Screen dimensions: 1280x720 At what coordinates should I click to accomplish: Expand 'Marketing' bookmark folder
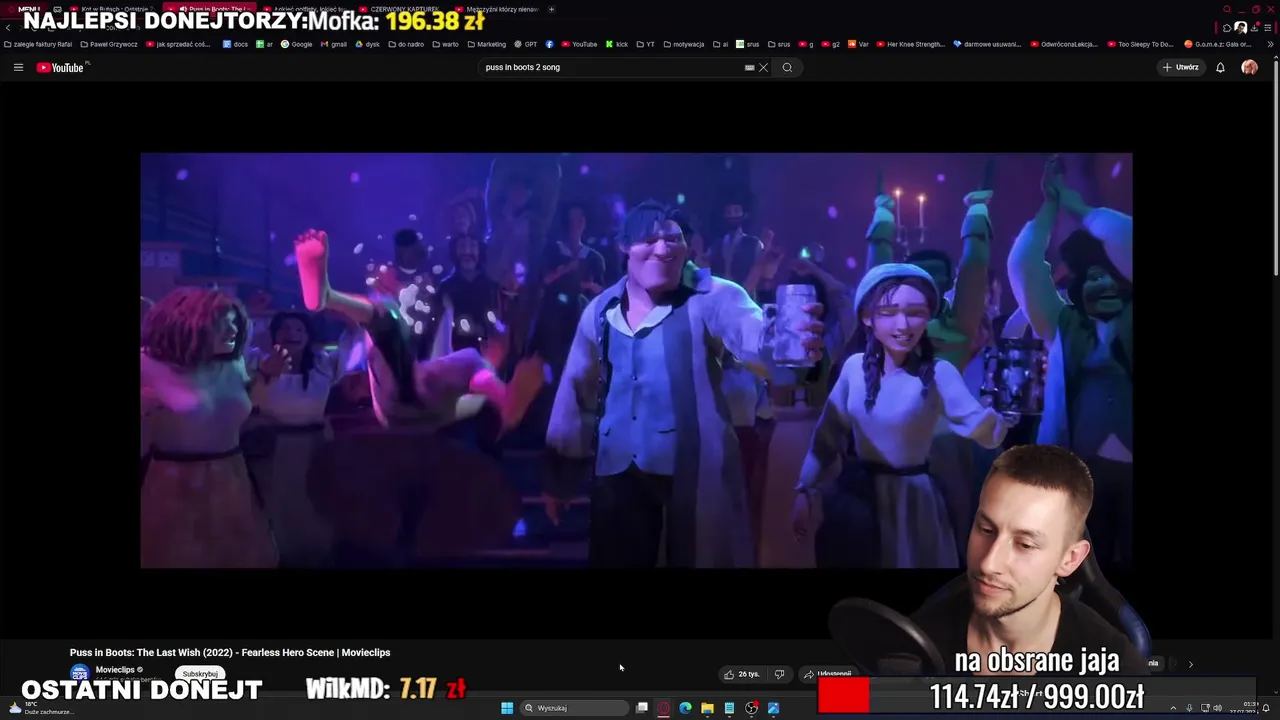coord(486,44)
